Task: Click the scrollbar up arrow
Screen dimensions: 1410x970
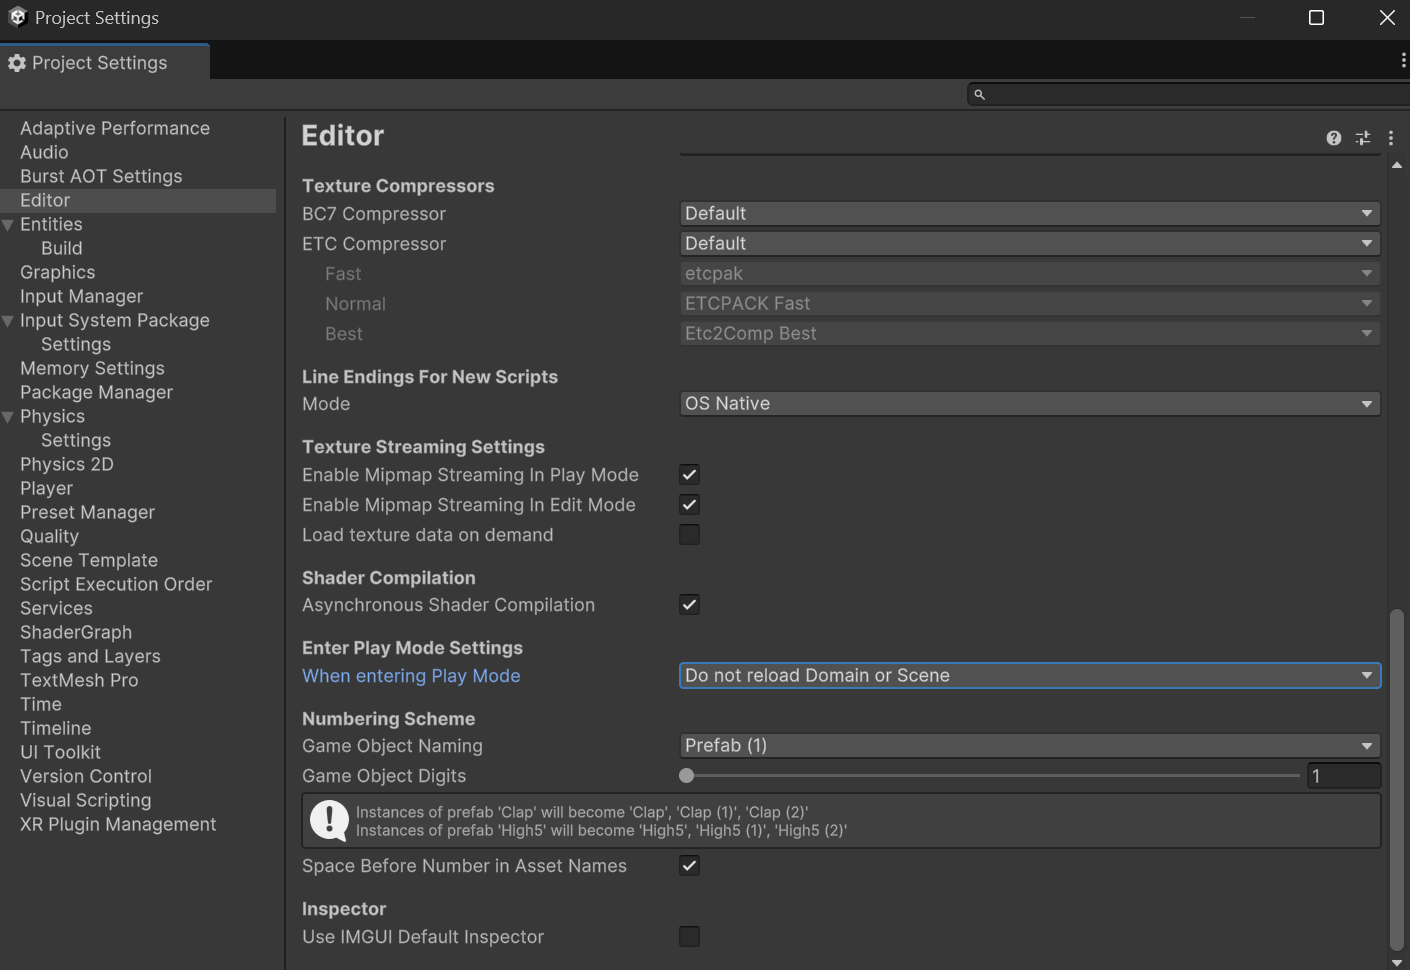Action: (1397, 165)
